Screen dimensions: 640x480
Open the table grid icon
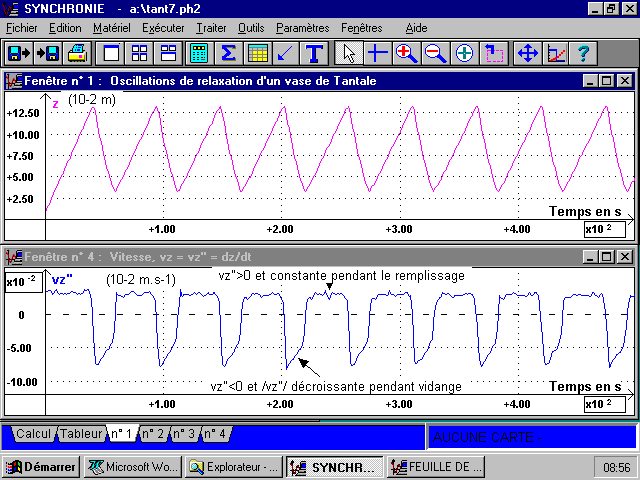tap(257, 53)
